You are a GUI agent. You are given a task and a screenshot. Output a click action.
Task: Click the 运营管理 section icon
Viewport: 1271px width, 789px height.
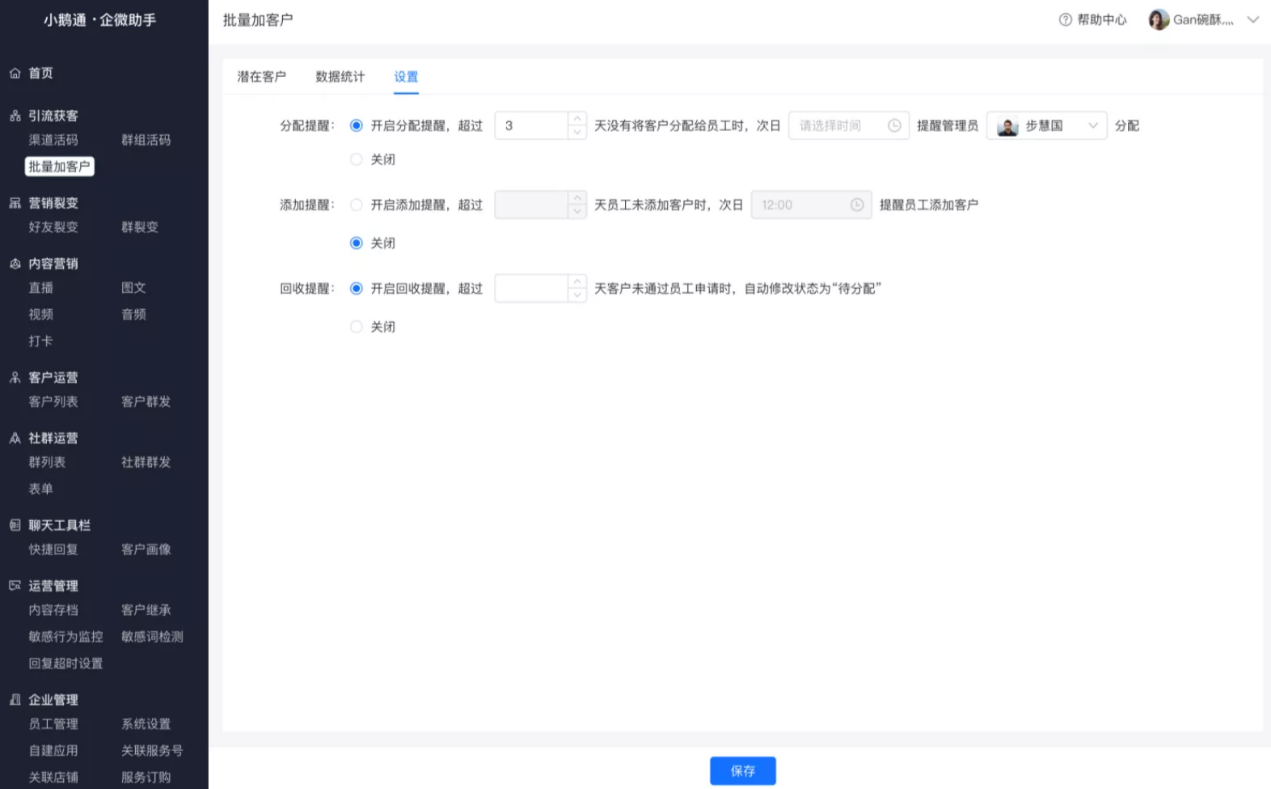[14, 586]
